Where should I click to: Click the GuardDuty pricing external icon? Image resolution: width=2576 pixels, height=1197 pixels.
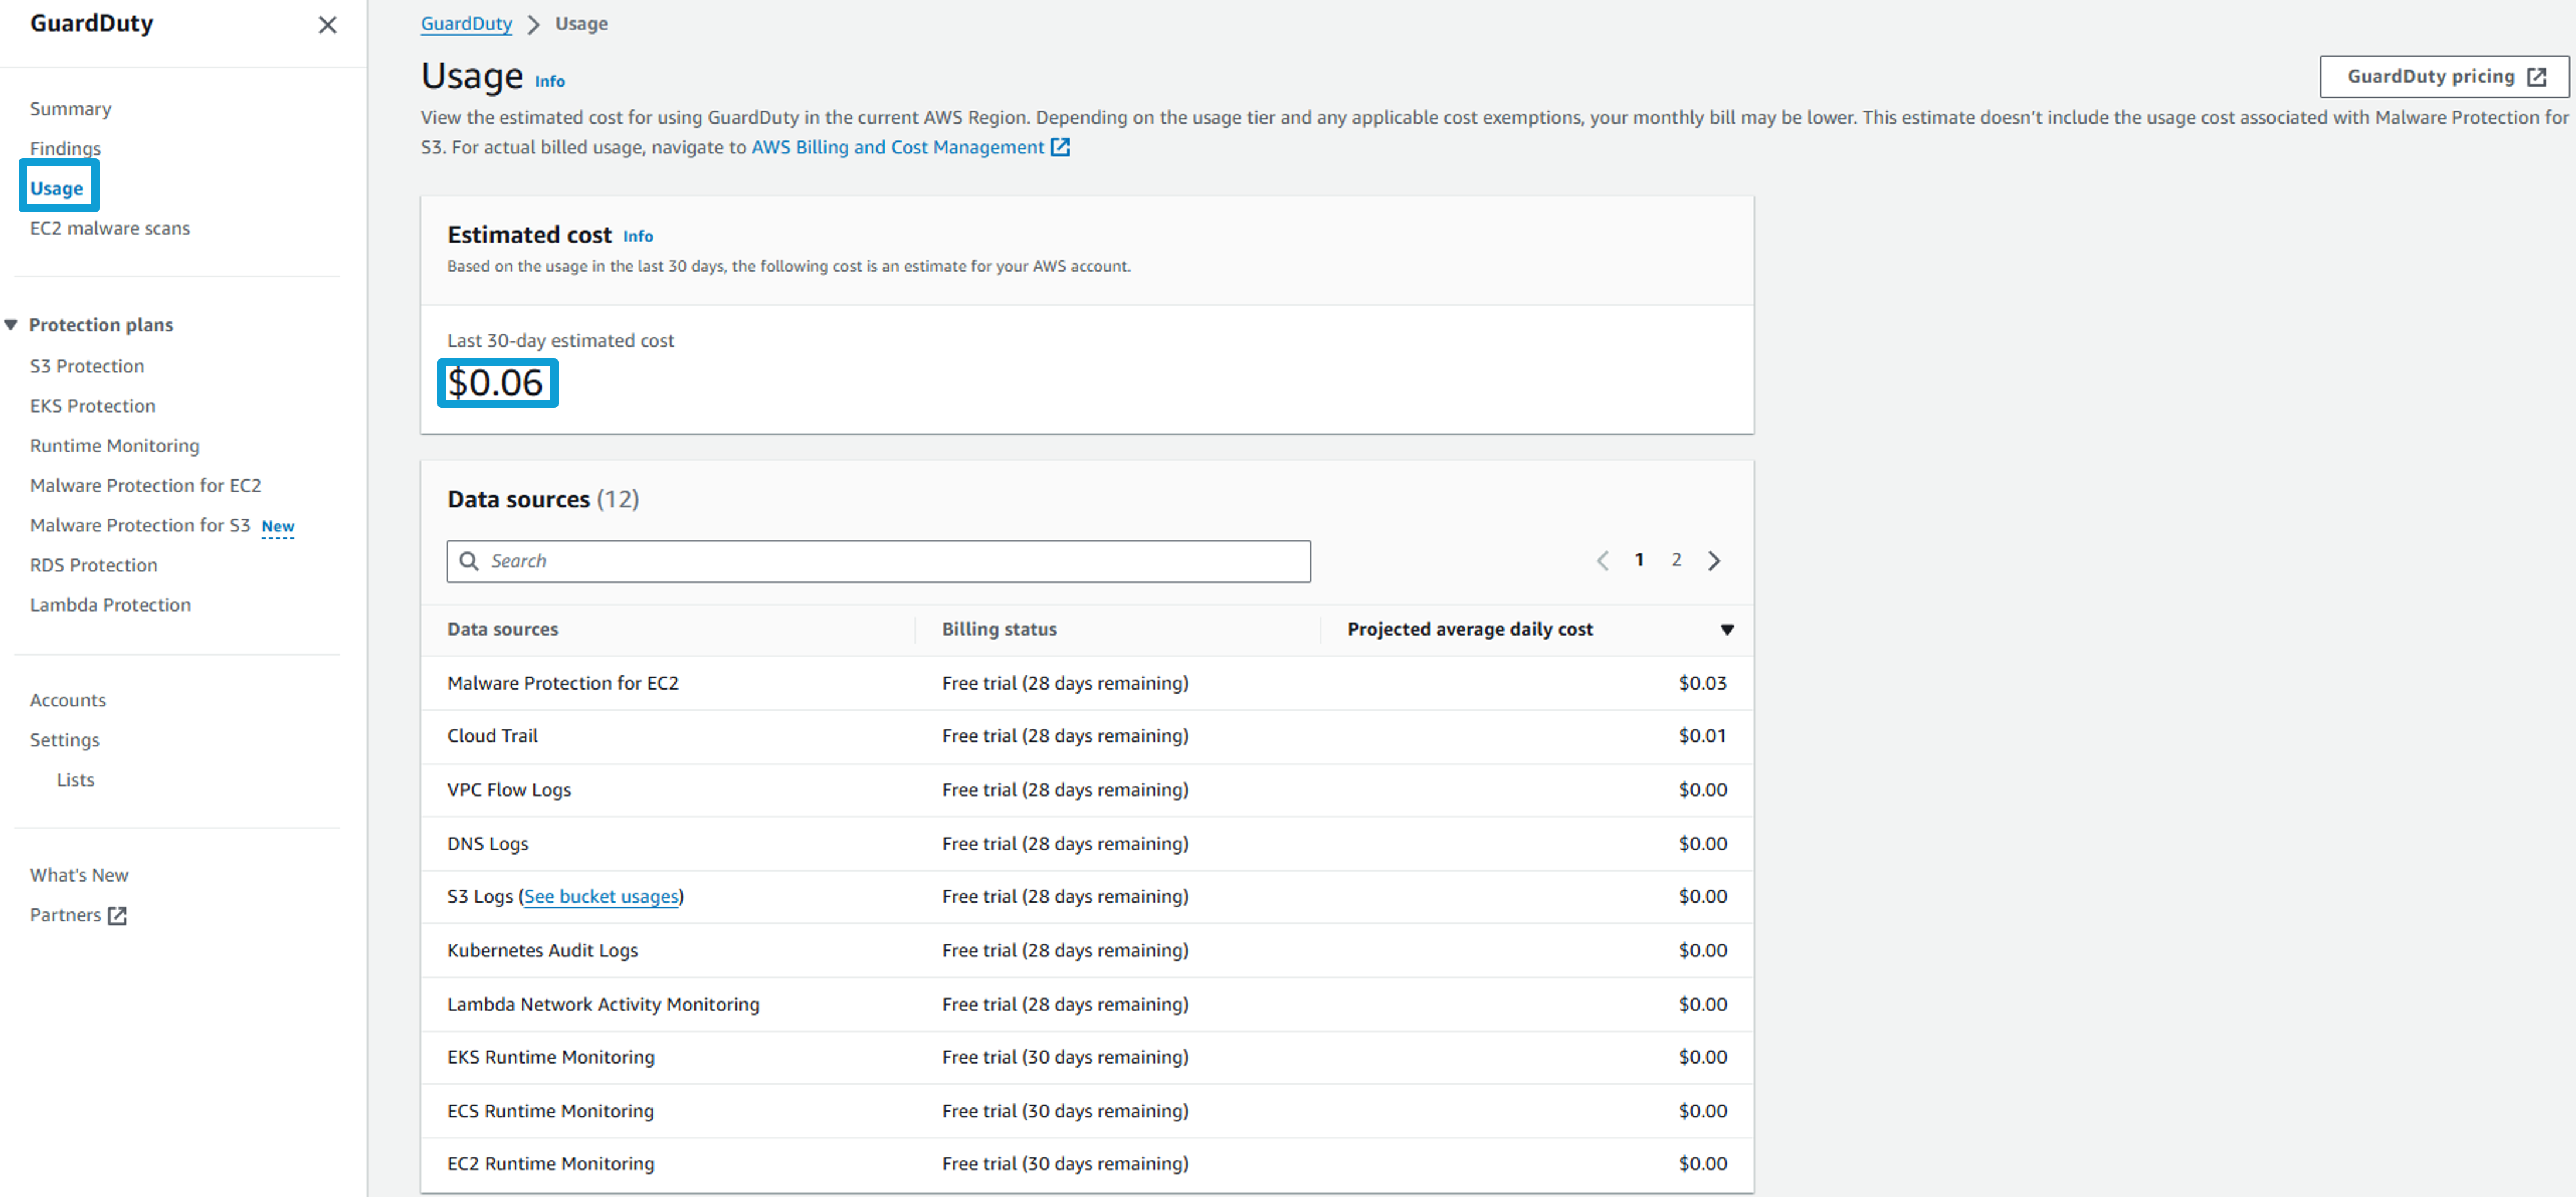point(2537,78)
